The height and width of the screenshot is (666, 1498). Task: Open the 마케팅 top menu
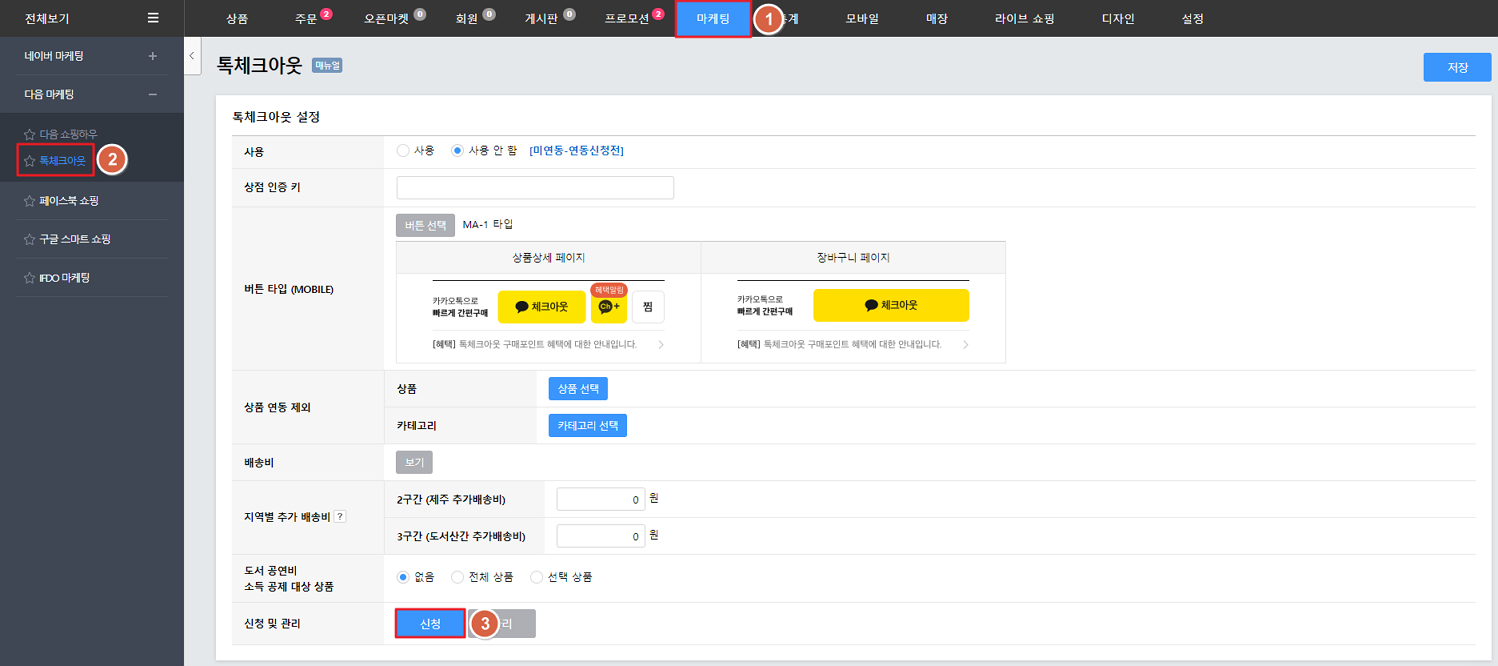713,19
